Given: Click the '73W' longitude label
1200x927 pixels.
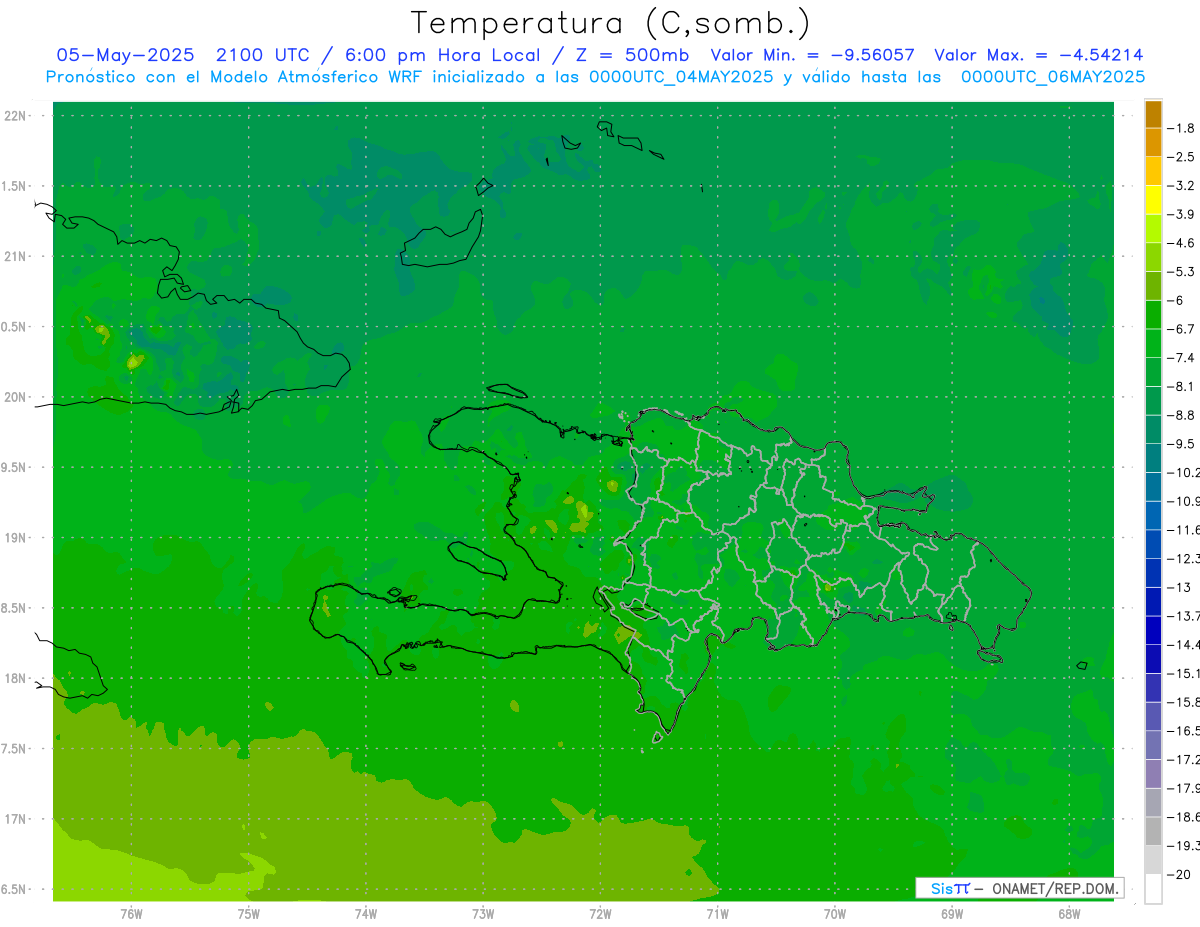Looking at the screenshot, I should [483, 914].
